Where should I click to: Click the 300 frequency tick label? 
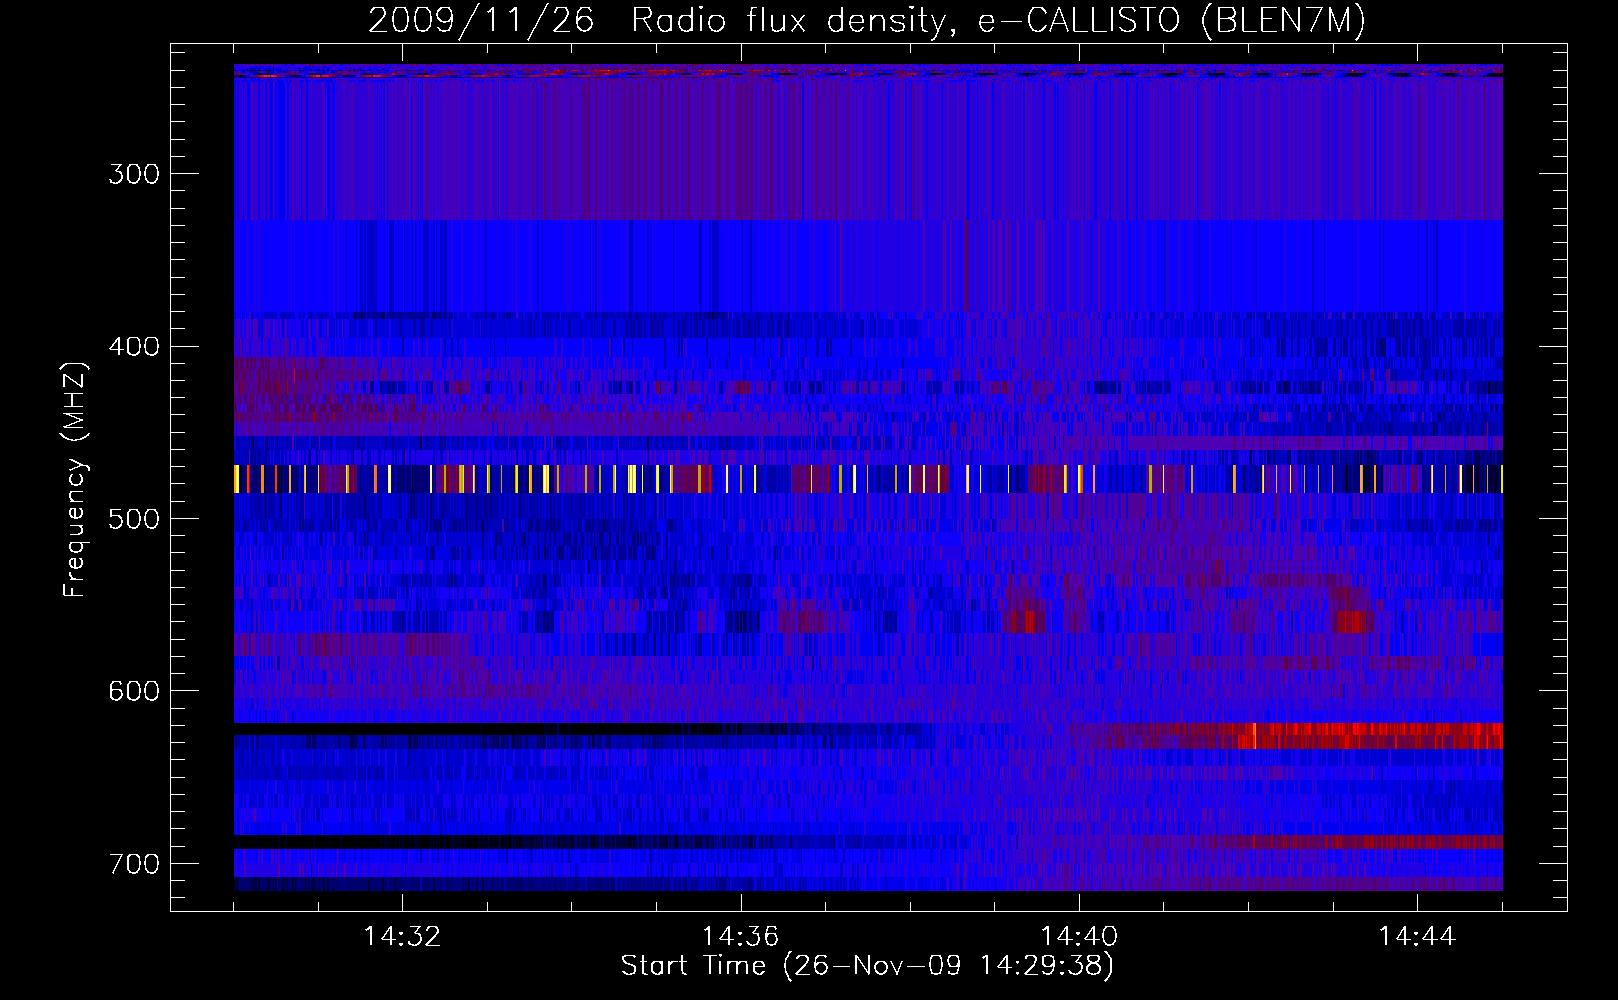point(134,174)
